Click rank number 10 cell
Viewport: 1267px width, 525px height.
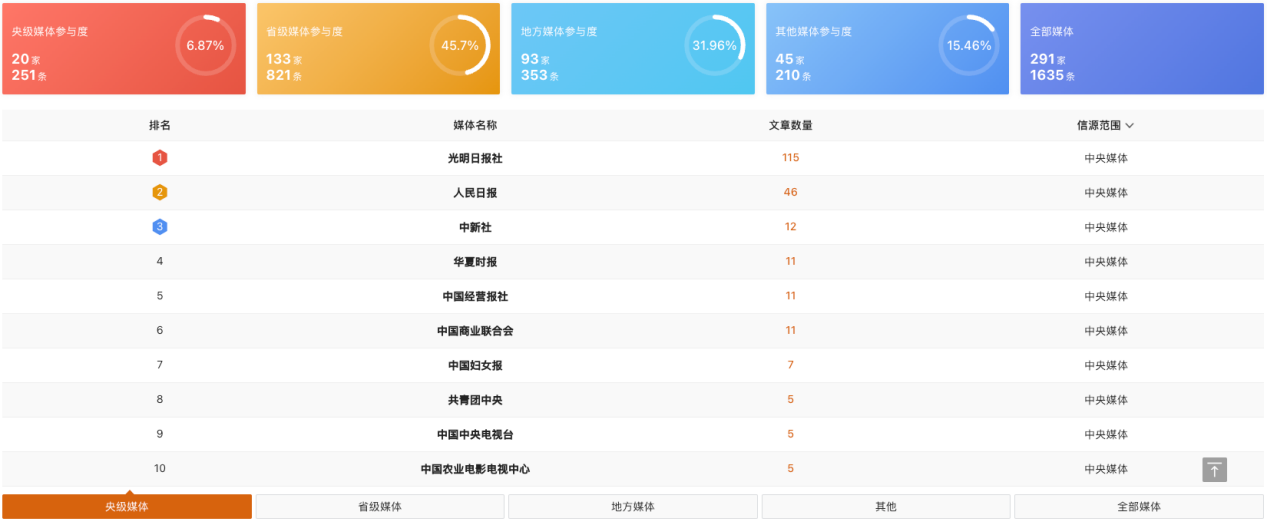160,468
